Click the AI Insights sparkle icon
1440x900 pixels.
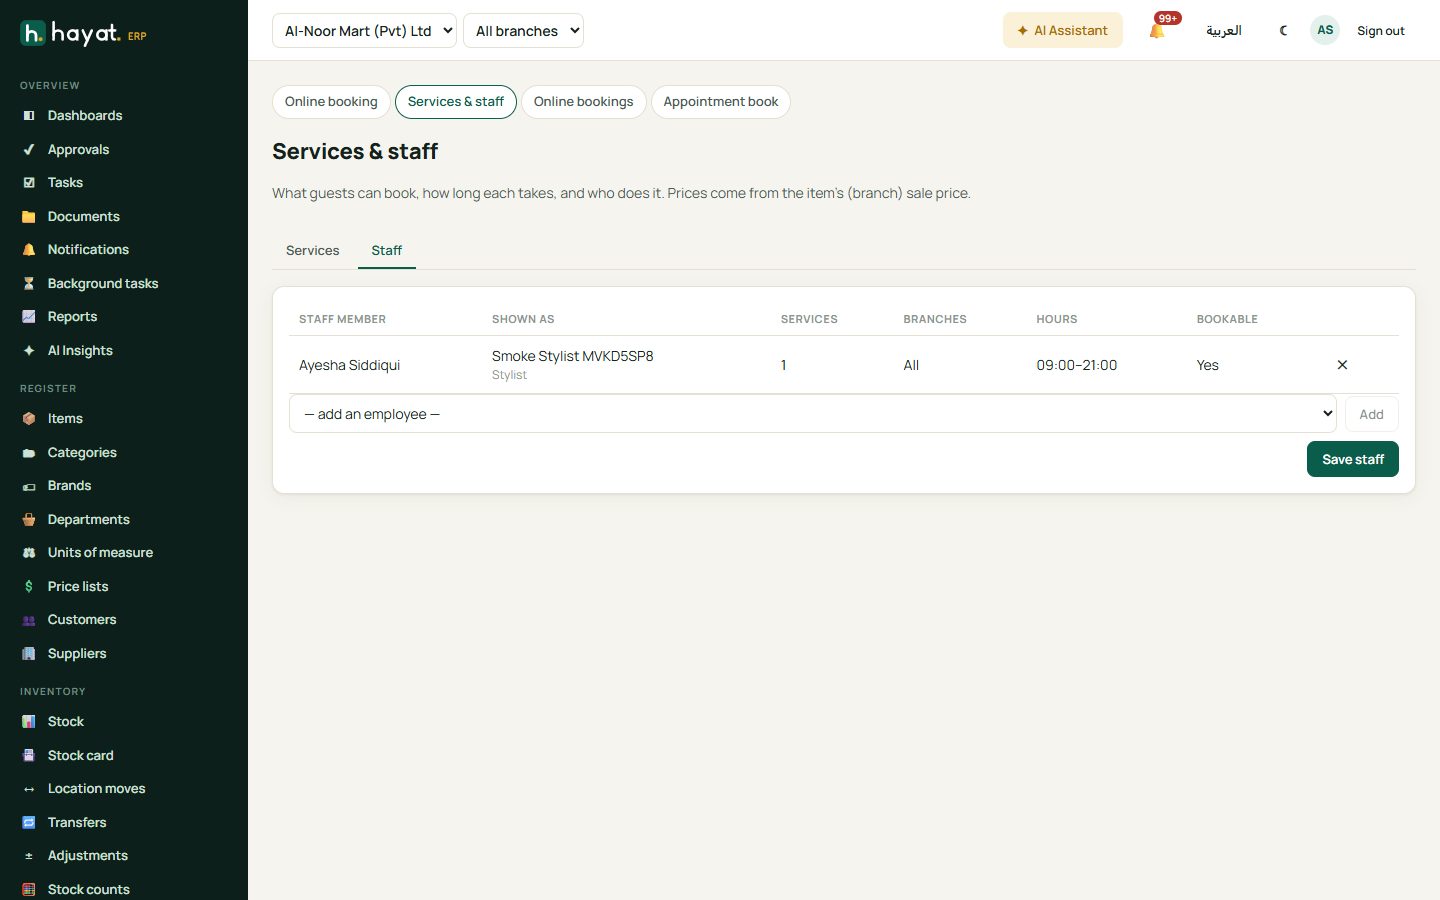[x=29, y=351]
